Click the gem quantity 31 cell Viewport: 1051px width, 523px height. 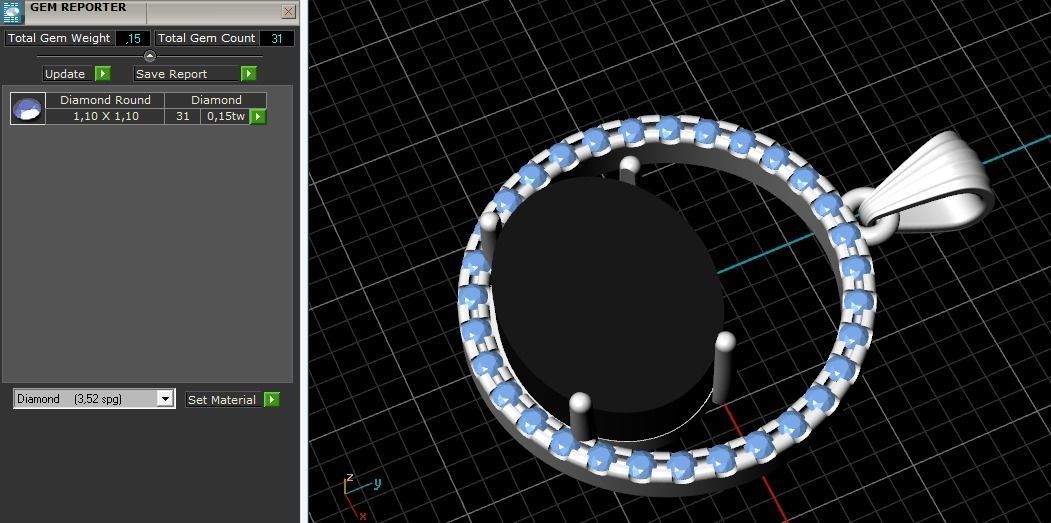point(182,116)
